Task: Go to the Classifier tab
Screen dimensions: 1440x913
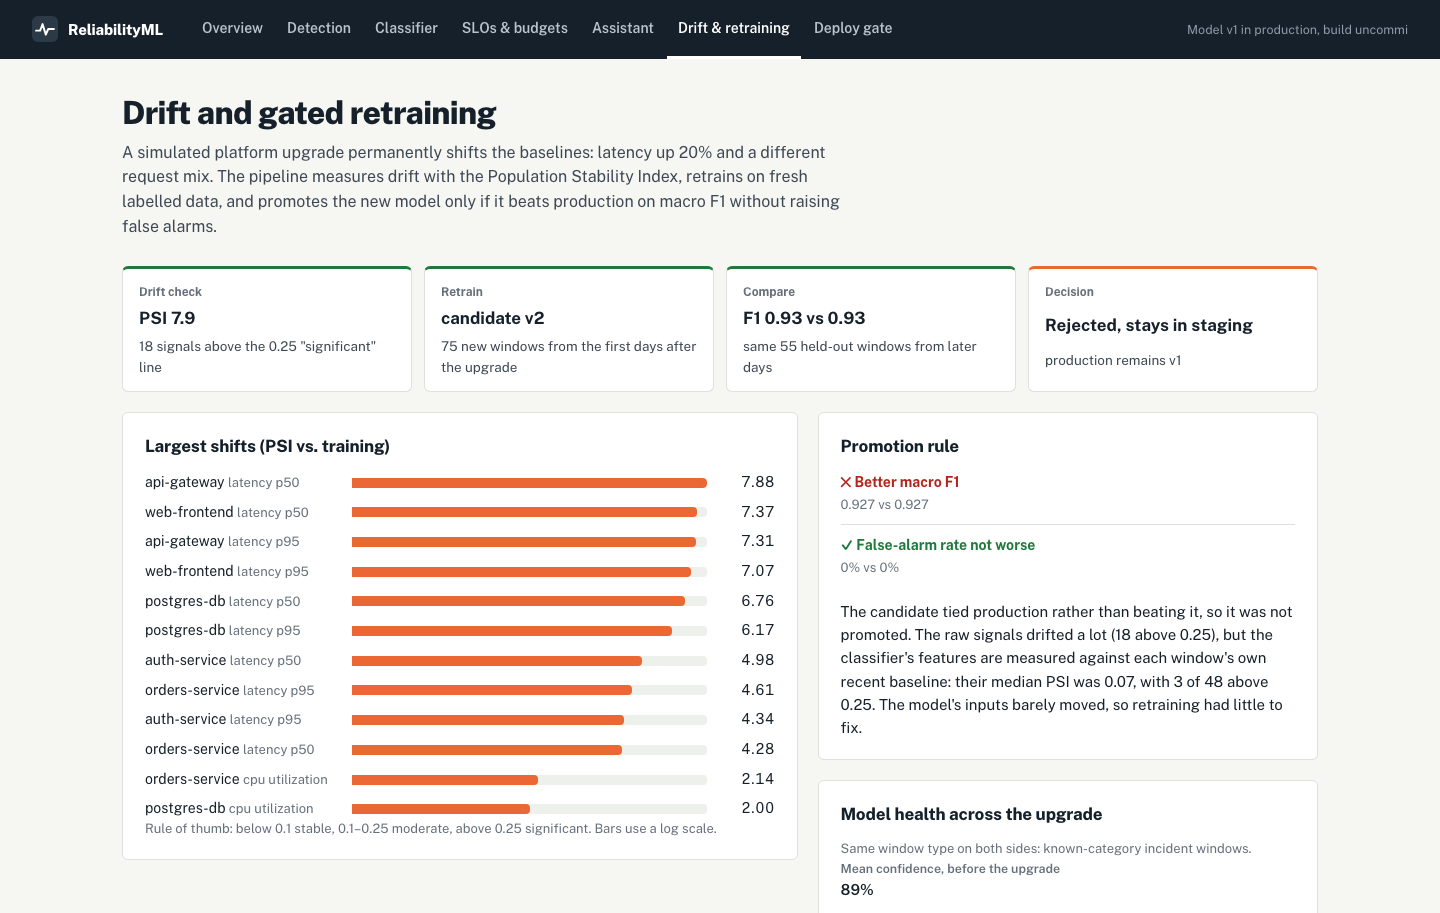Action: pos(406,28)
